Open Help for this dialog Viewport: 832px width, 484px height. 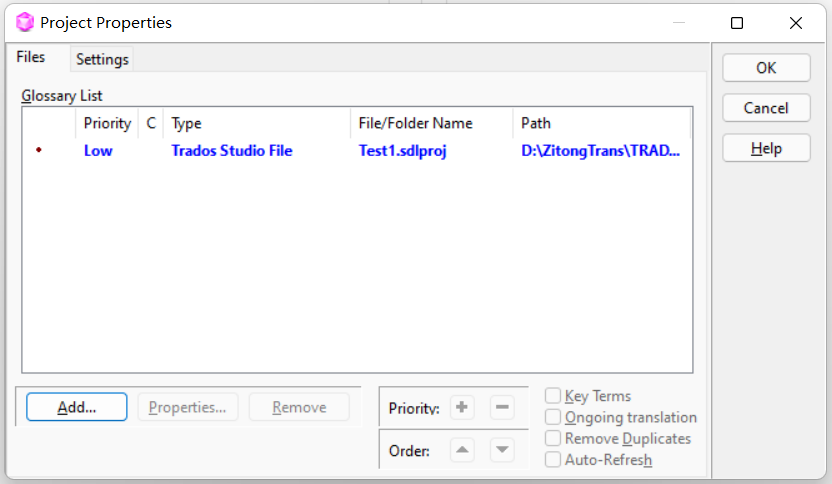click(x=766, y=148)
